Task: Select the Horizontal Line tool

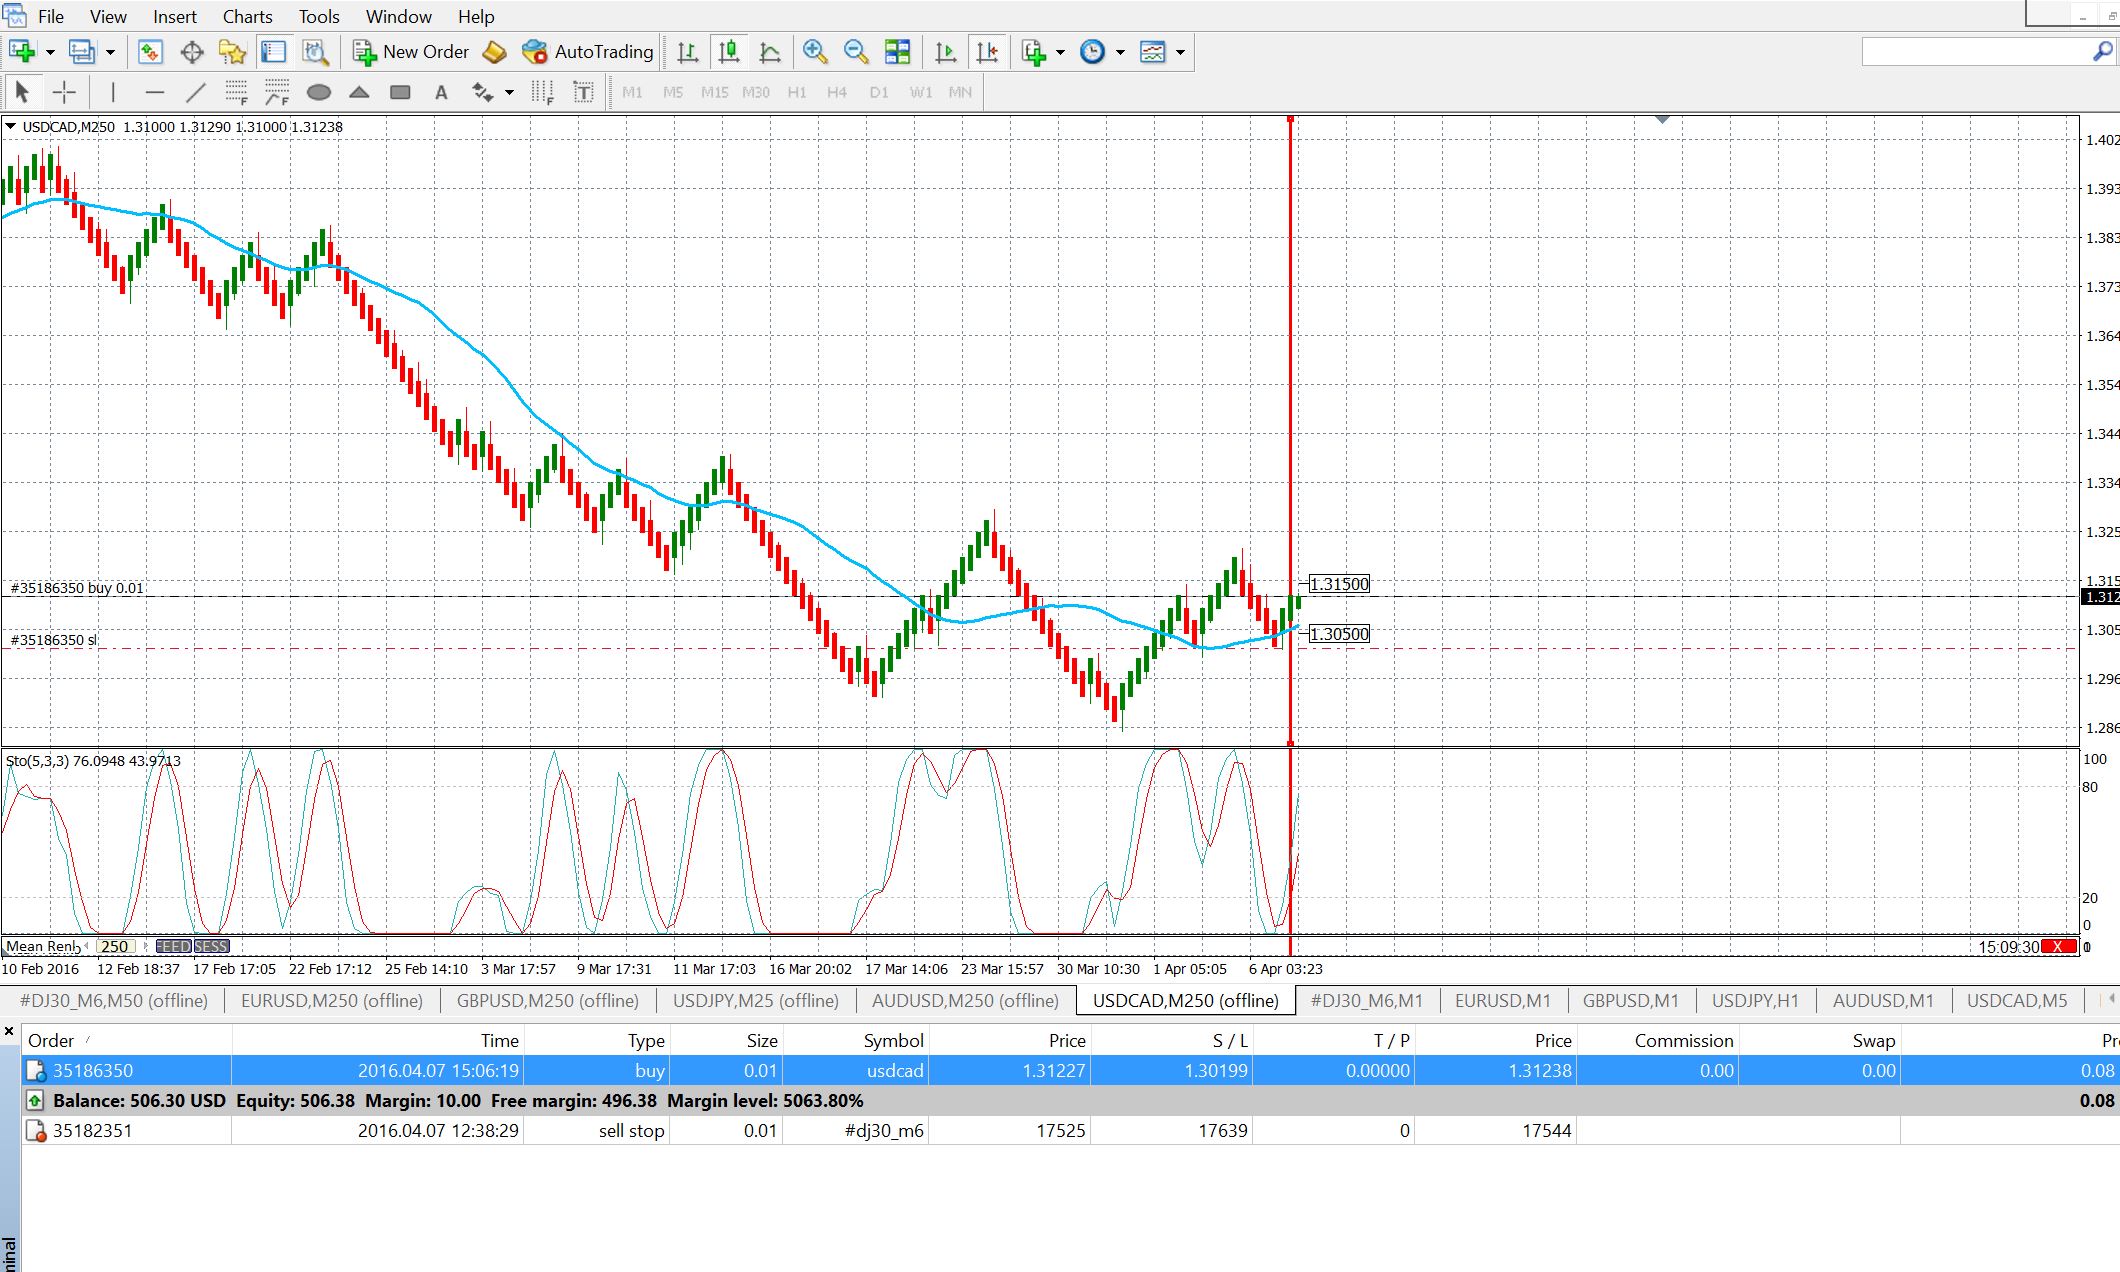Action: 154,93
